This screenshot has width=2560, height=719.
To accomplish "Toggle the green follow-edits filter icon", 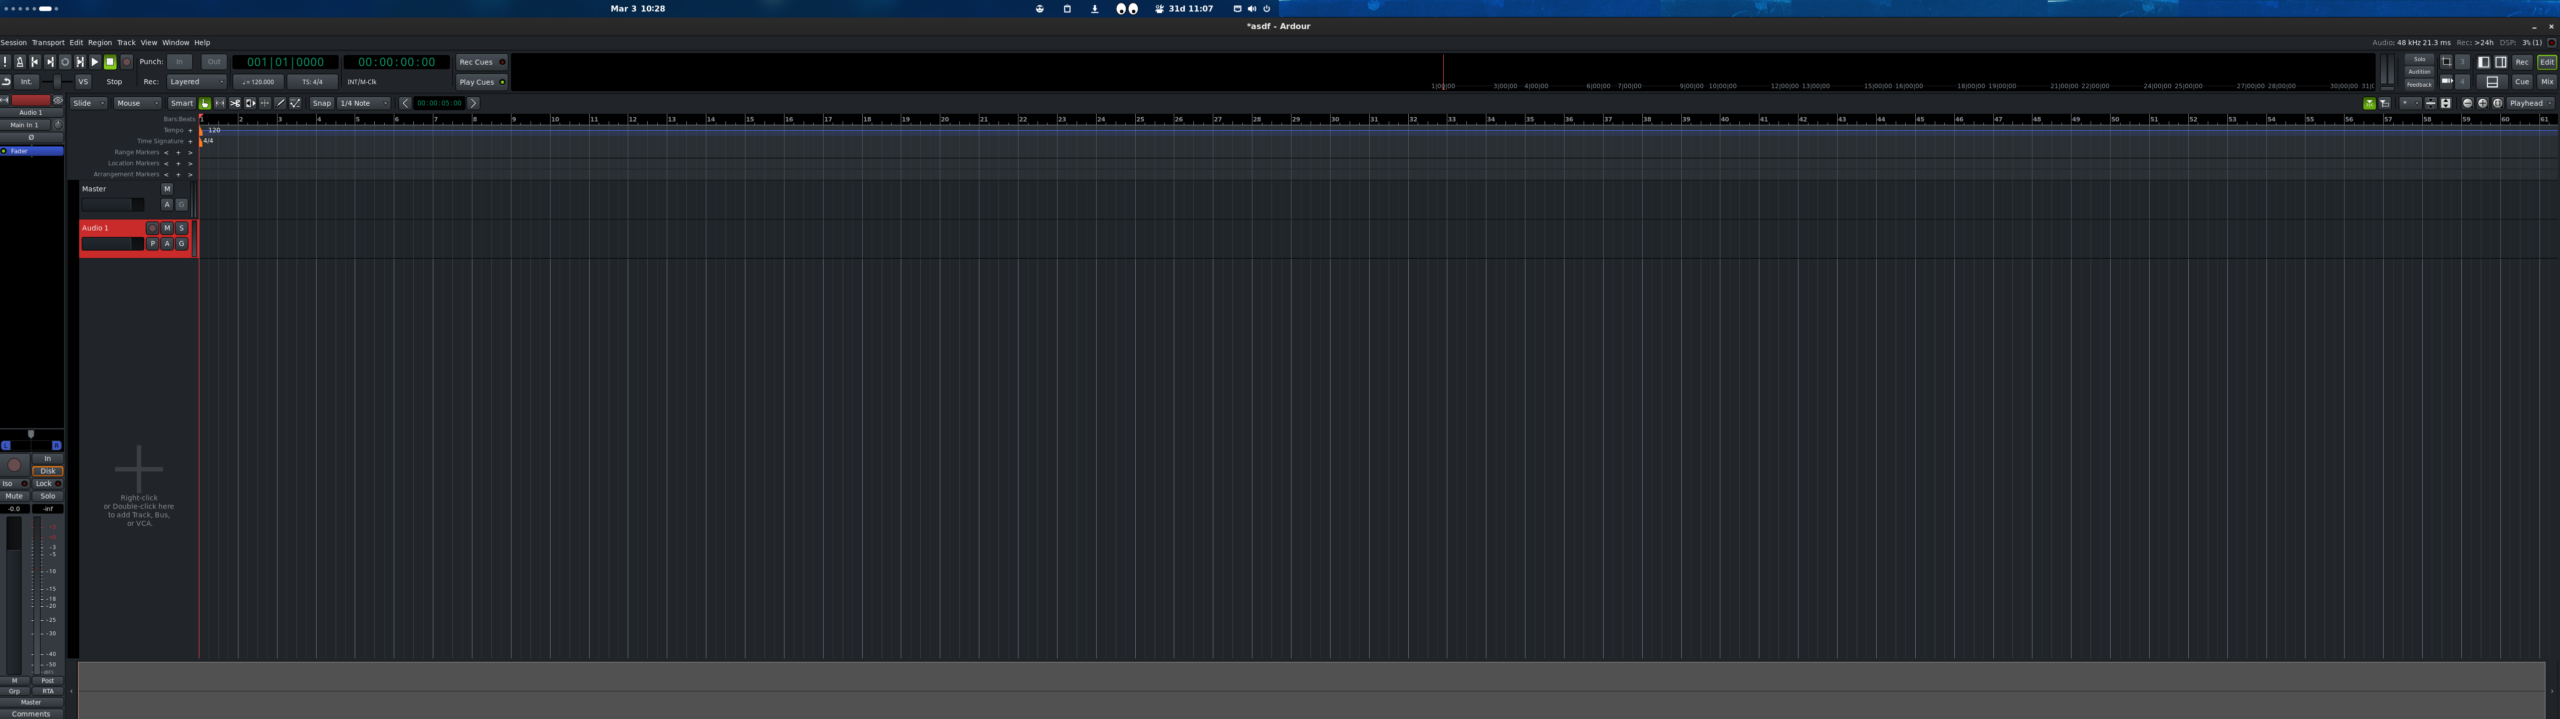I will pos(2369,103).
